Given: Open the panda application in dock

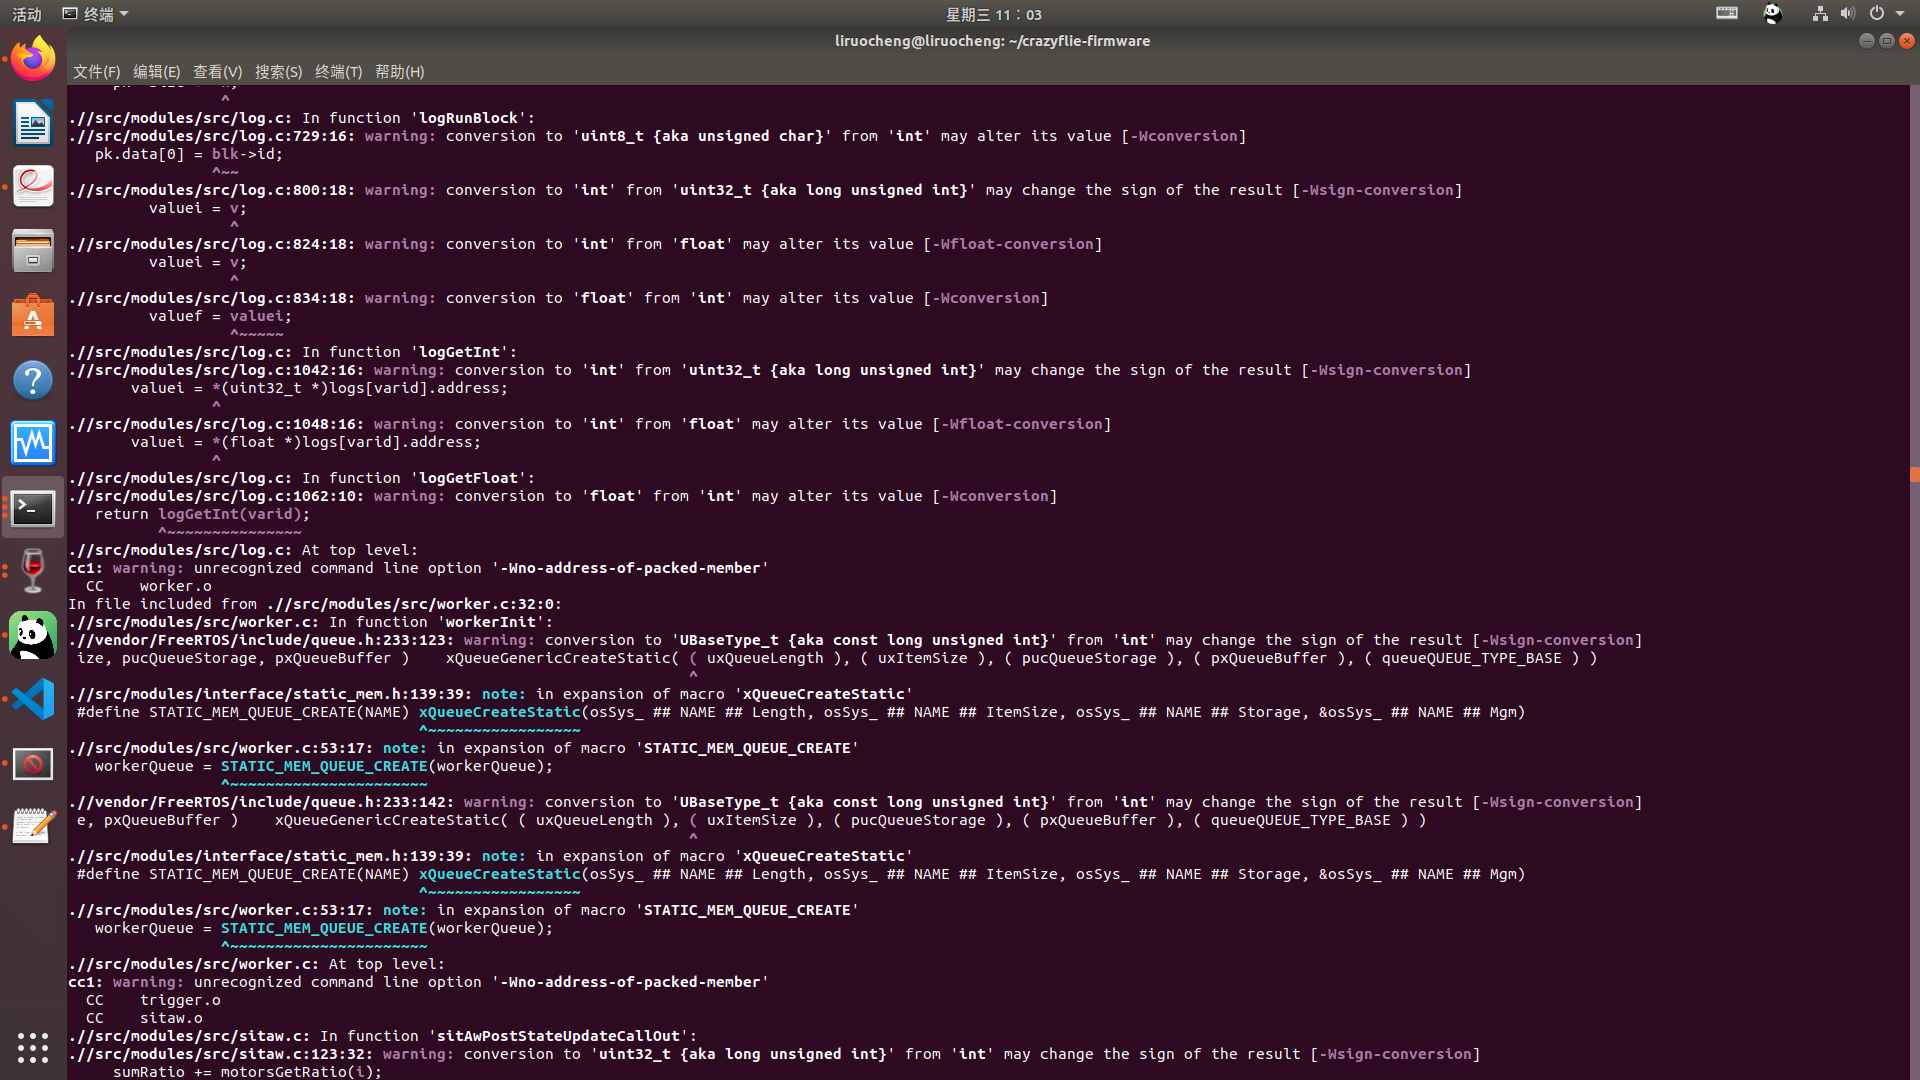Looking at the screenshot, I should [33, 636].
